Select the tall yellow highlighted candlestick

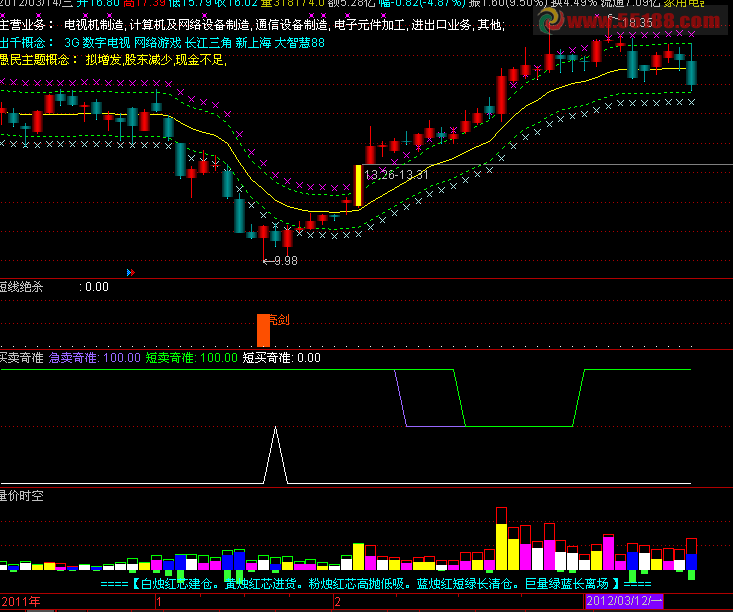[x=359, y=186]
